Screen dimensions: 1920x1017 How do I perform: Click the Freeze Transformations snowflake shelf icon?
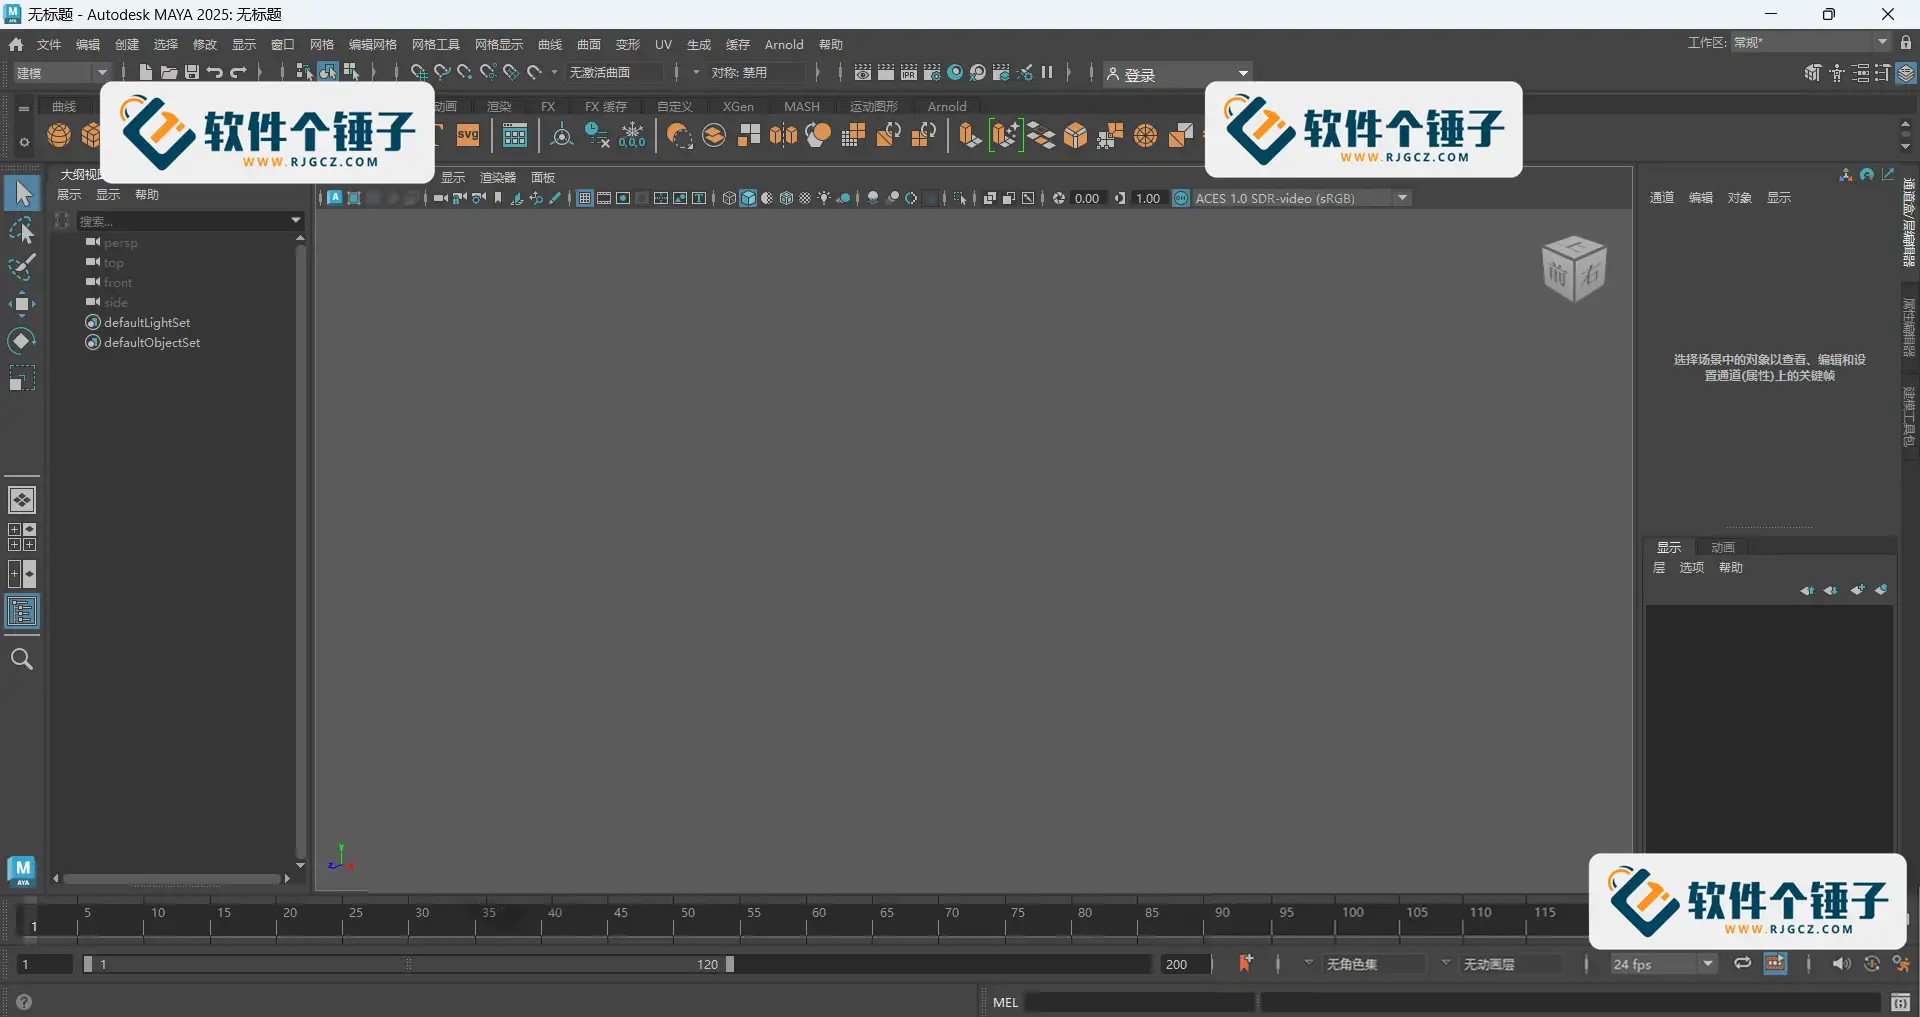[633, 135]
